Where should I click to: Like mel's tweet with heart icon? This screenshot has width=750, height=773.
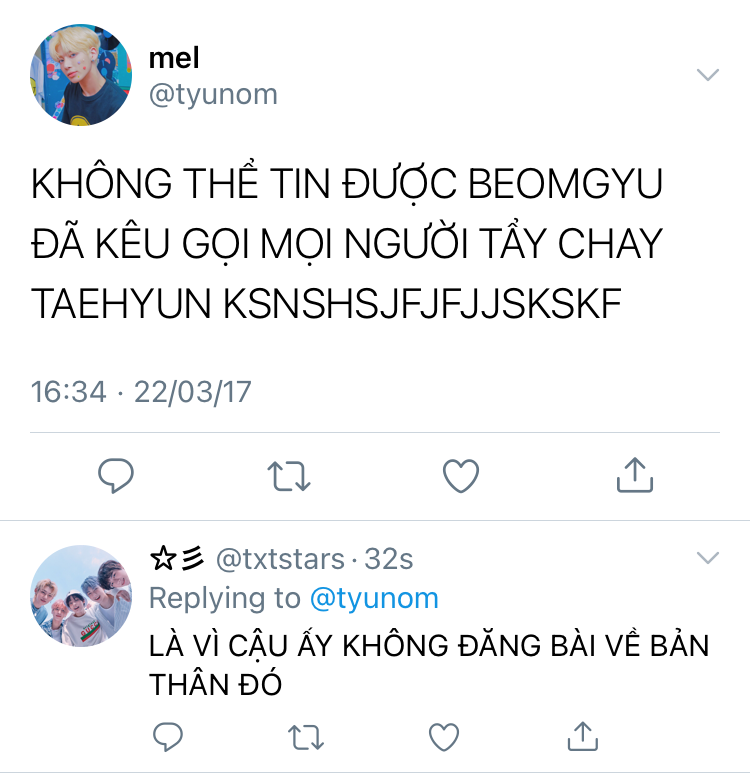pos(461,476)
